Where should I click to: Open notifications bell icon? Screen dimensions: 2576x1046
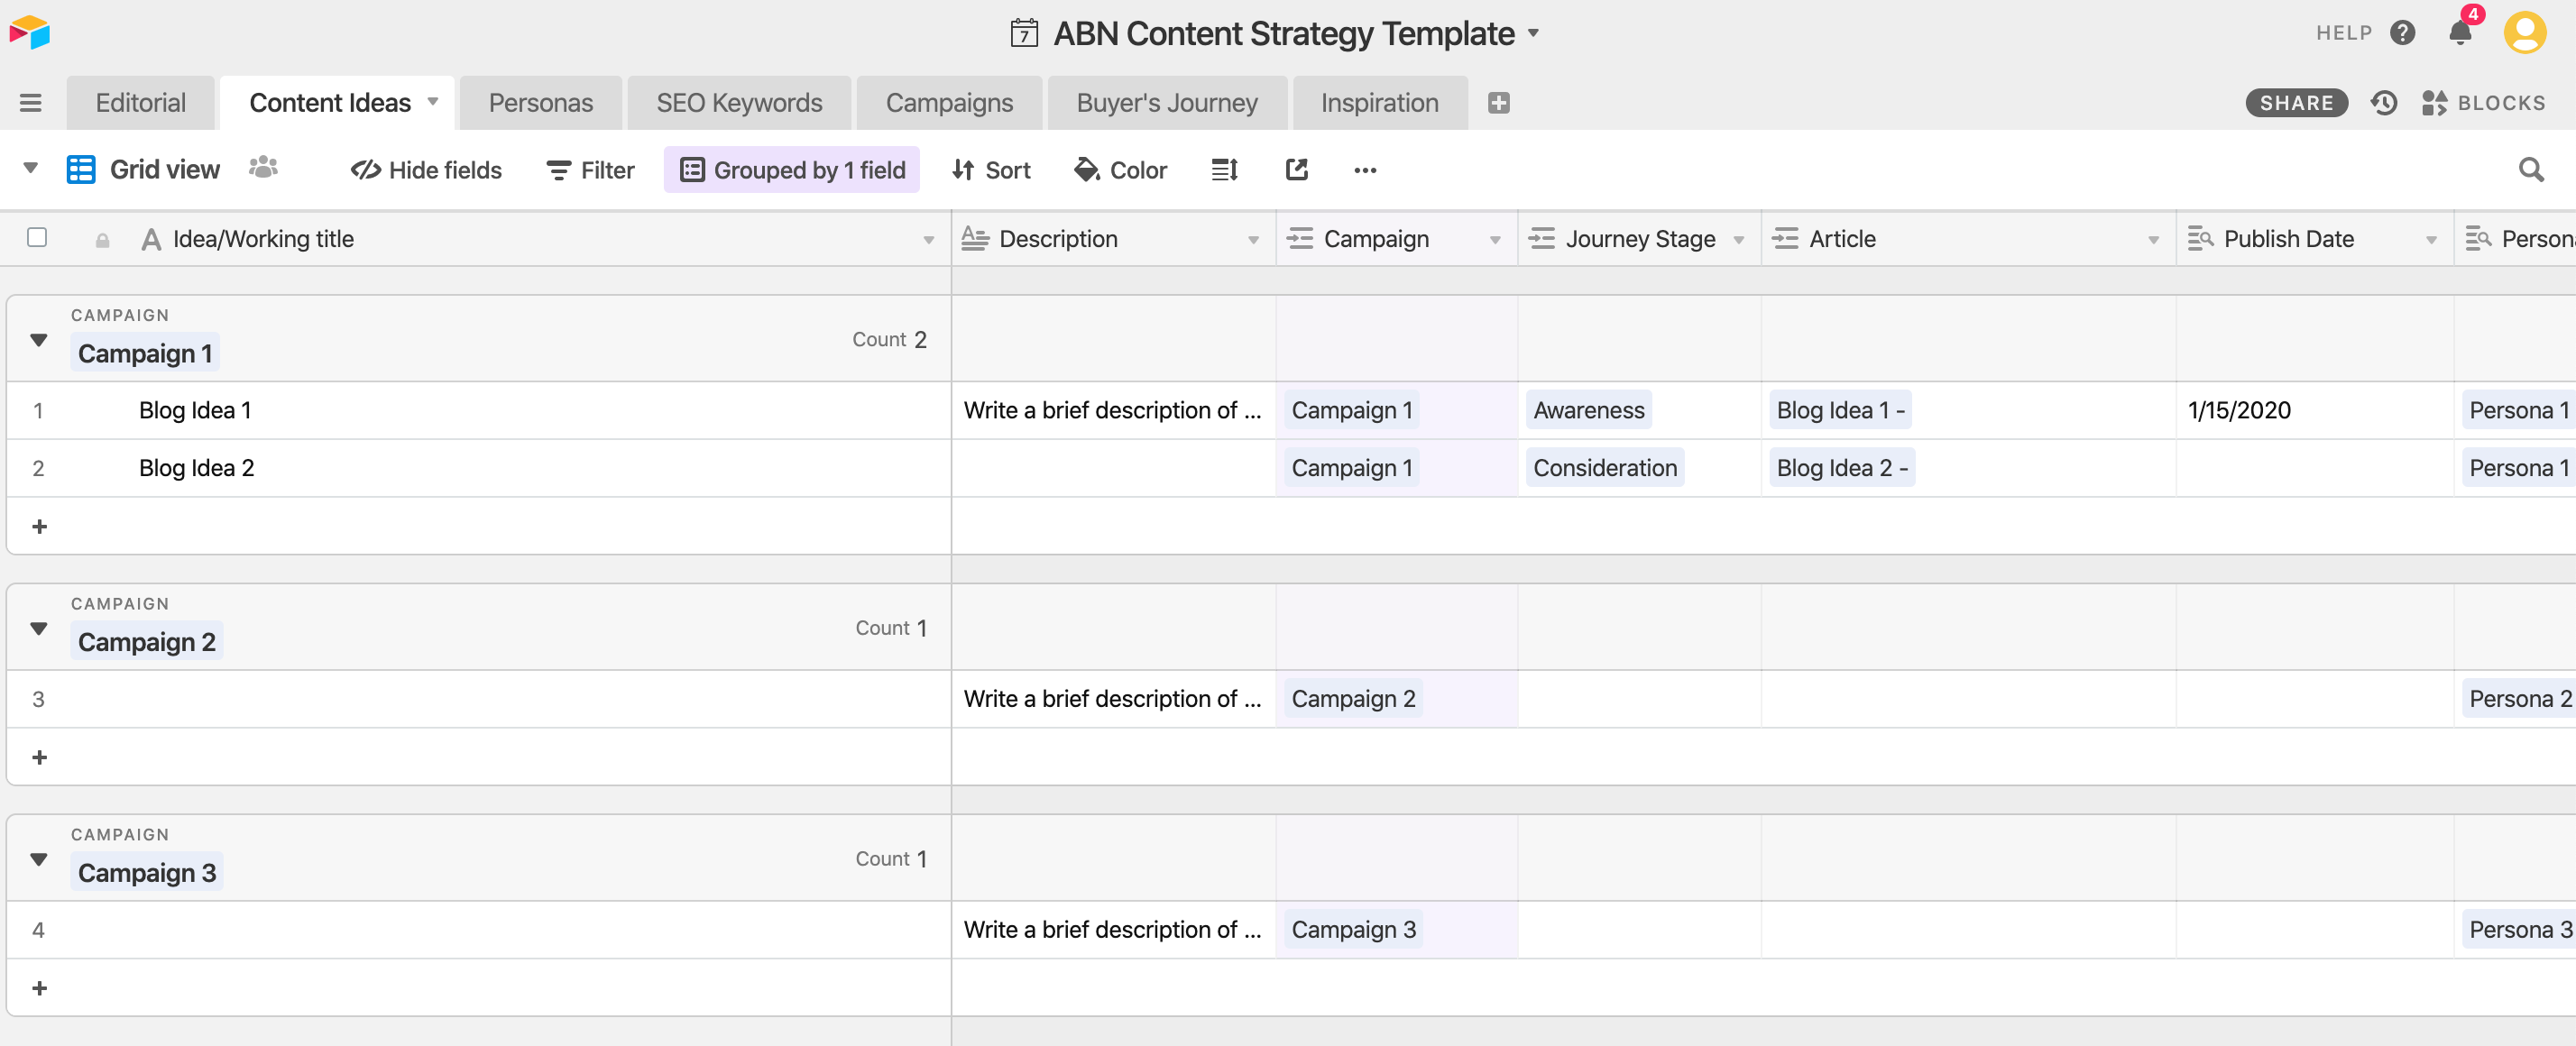pyautogui.click(x=2460, y=33)
